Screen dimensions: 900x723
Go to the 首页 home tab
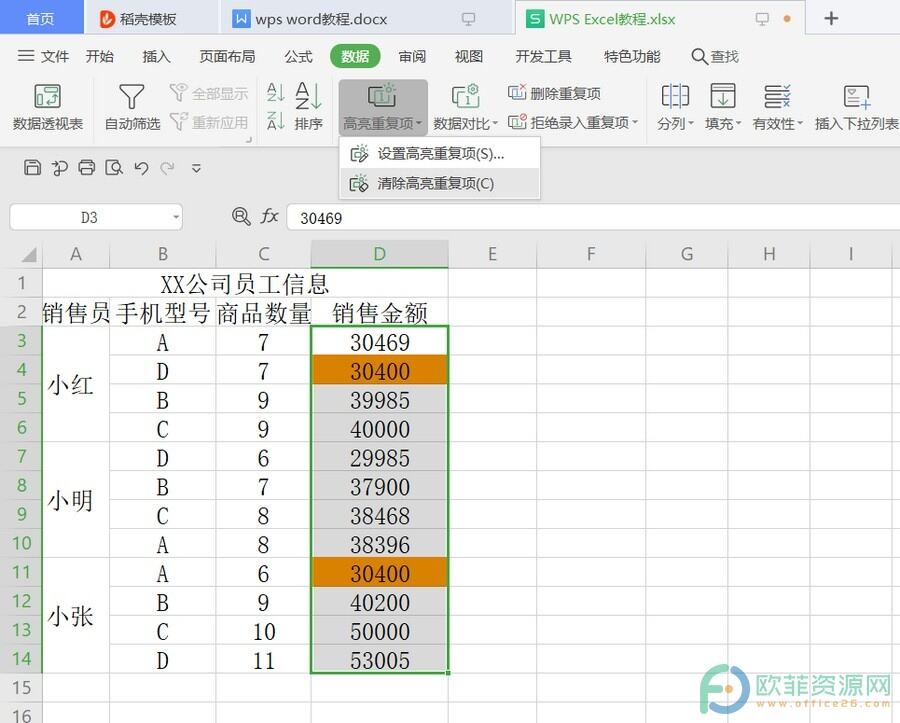pyautogui.click(x=41, y=18)
